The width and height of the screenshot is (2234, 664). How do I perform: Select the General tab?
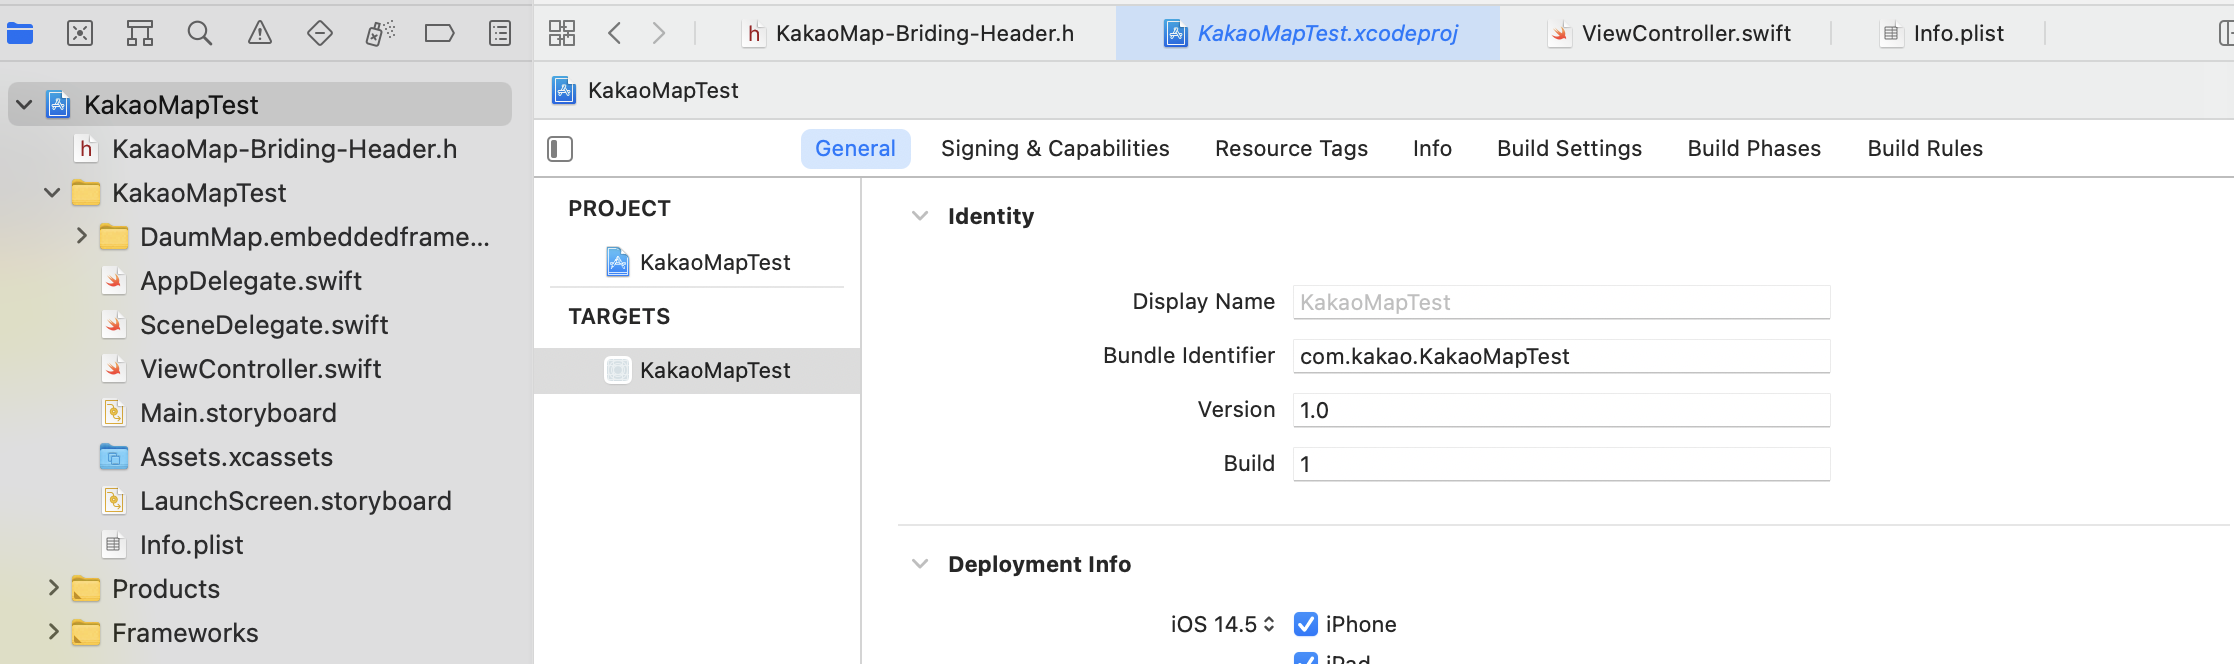click(855, 149)
